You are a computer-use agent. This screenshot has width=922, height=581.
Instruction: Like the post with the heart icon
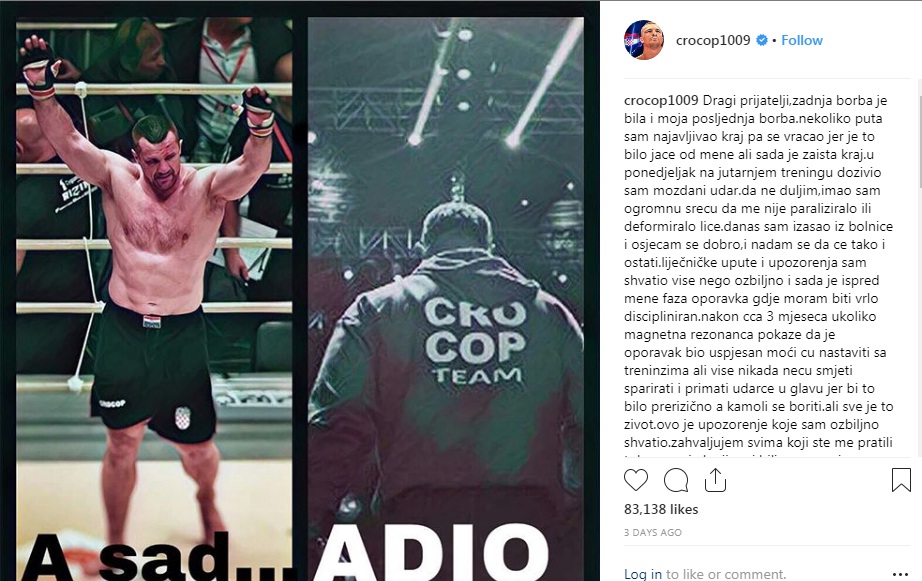(636, 480)
